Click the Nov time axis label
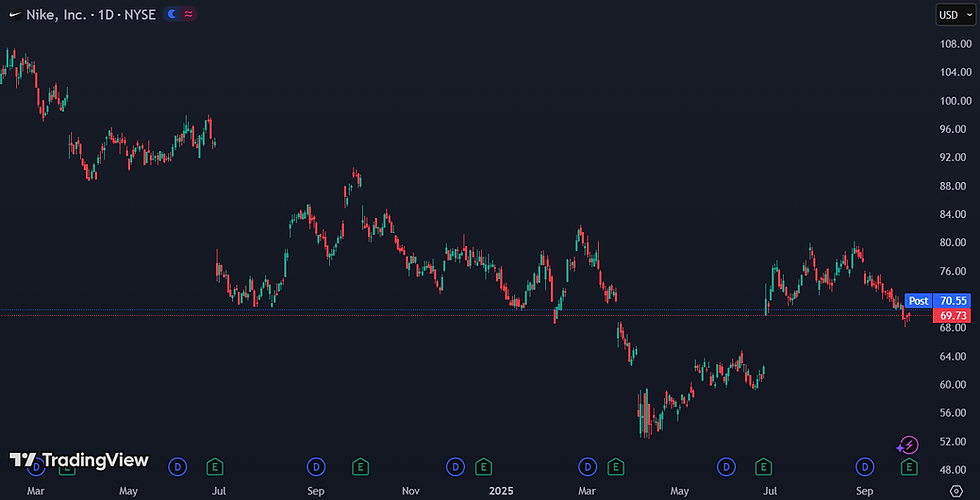 tap(411, 491)
